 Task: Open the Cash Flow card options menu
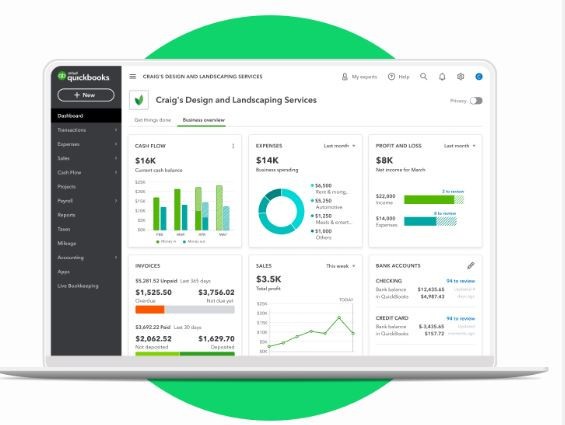pos(233,146)
